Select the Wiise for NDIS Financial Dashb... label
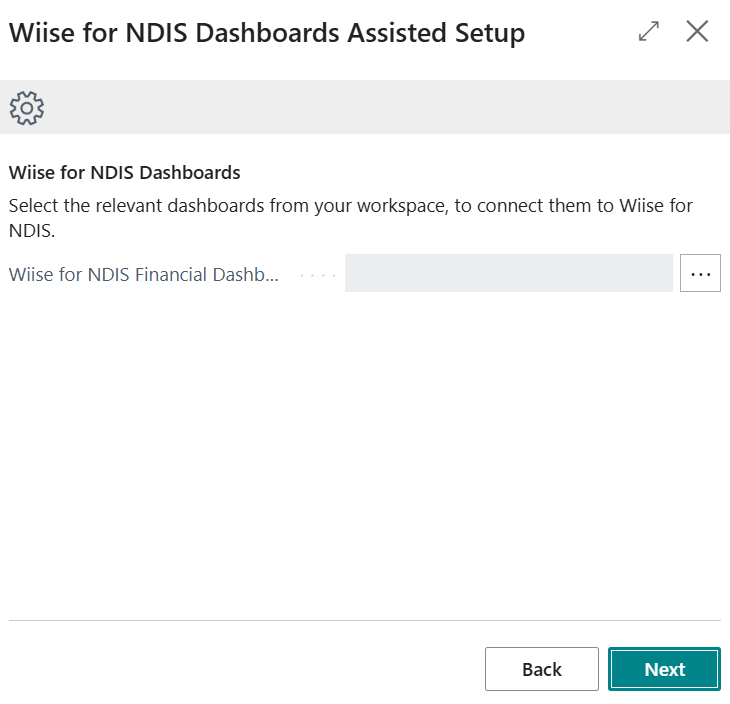The height and width of the screenshot is (704, 730). 144,274
